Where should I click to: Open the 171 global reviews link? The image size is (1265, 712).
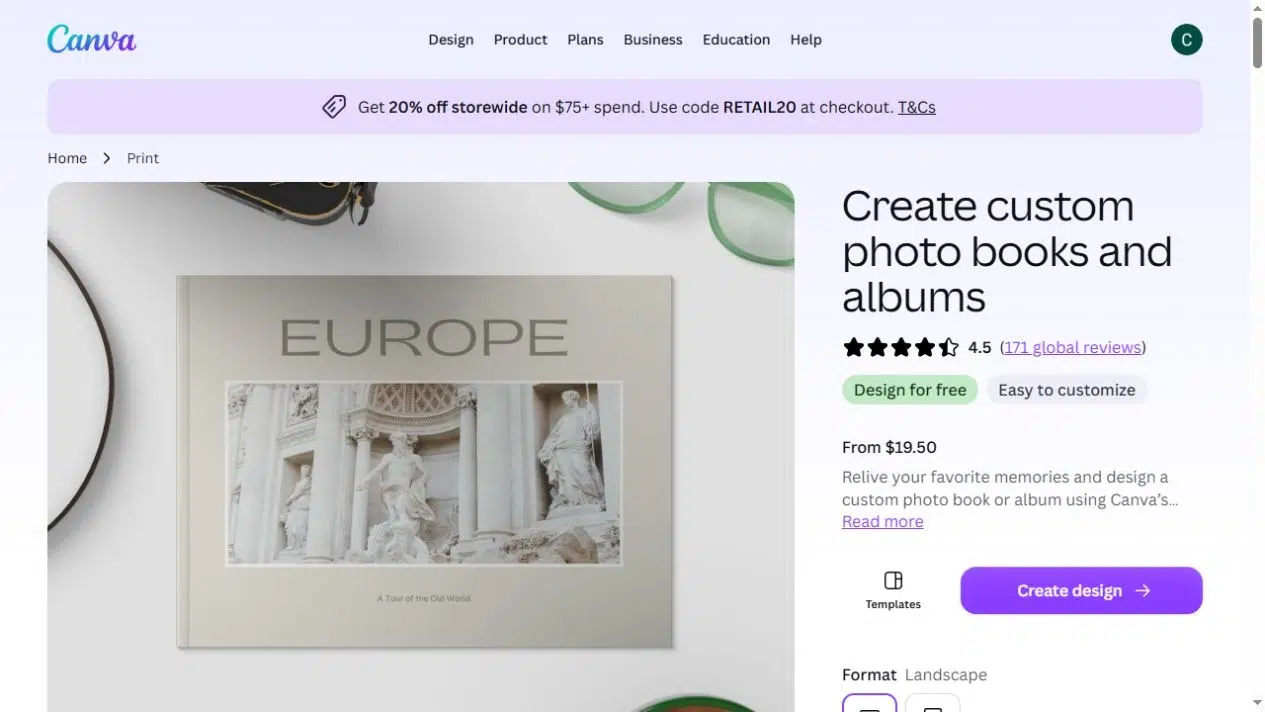[1073, 347]
